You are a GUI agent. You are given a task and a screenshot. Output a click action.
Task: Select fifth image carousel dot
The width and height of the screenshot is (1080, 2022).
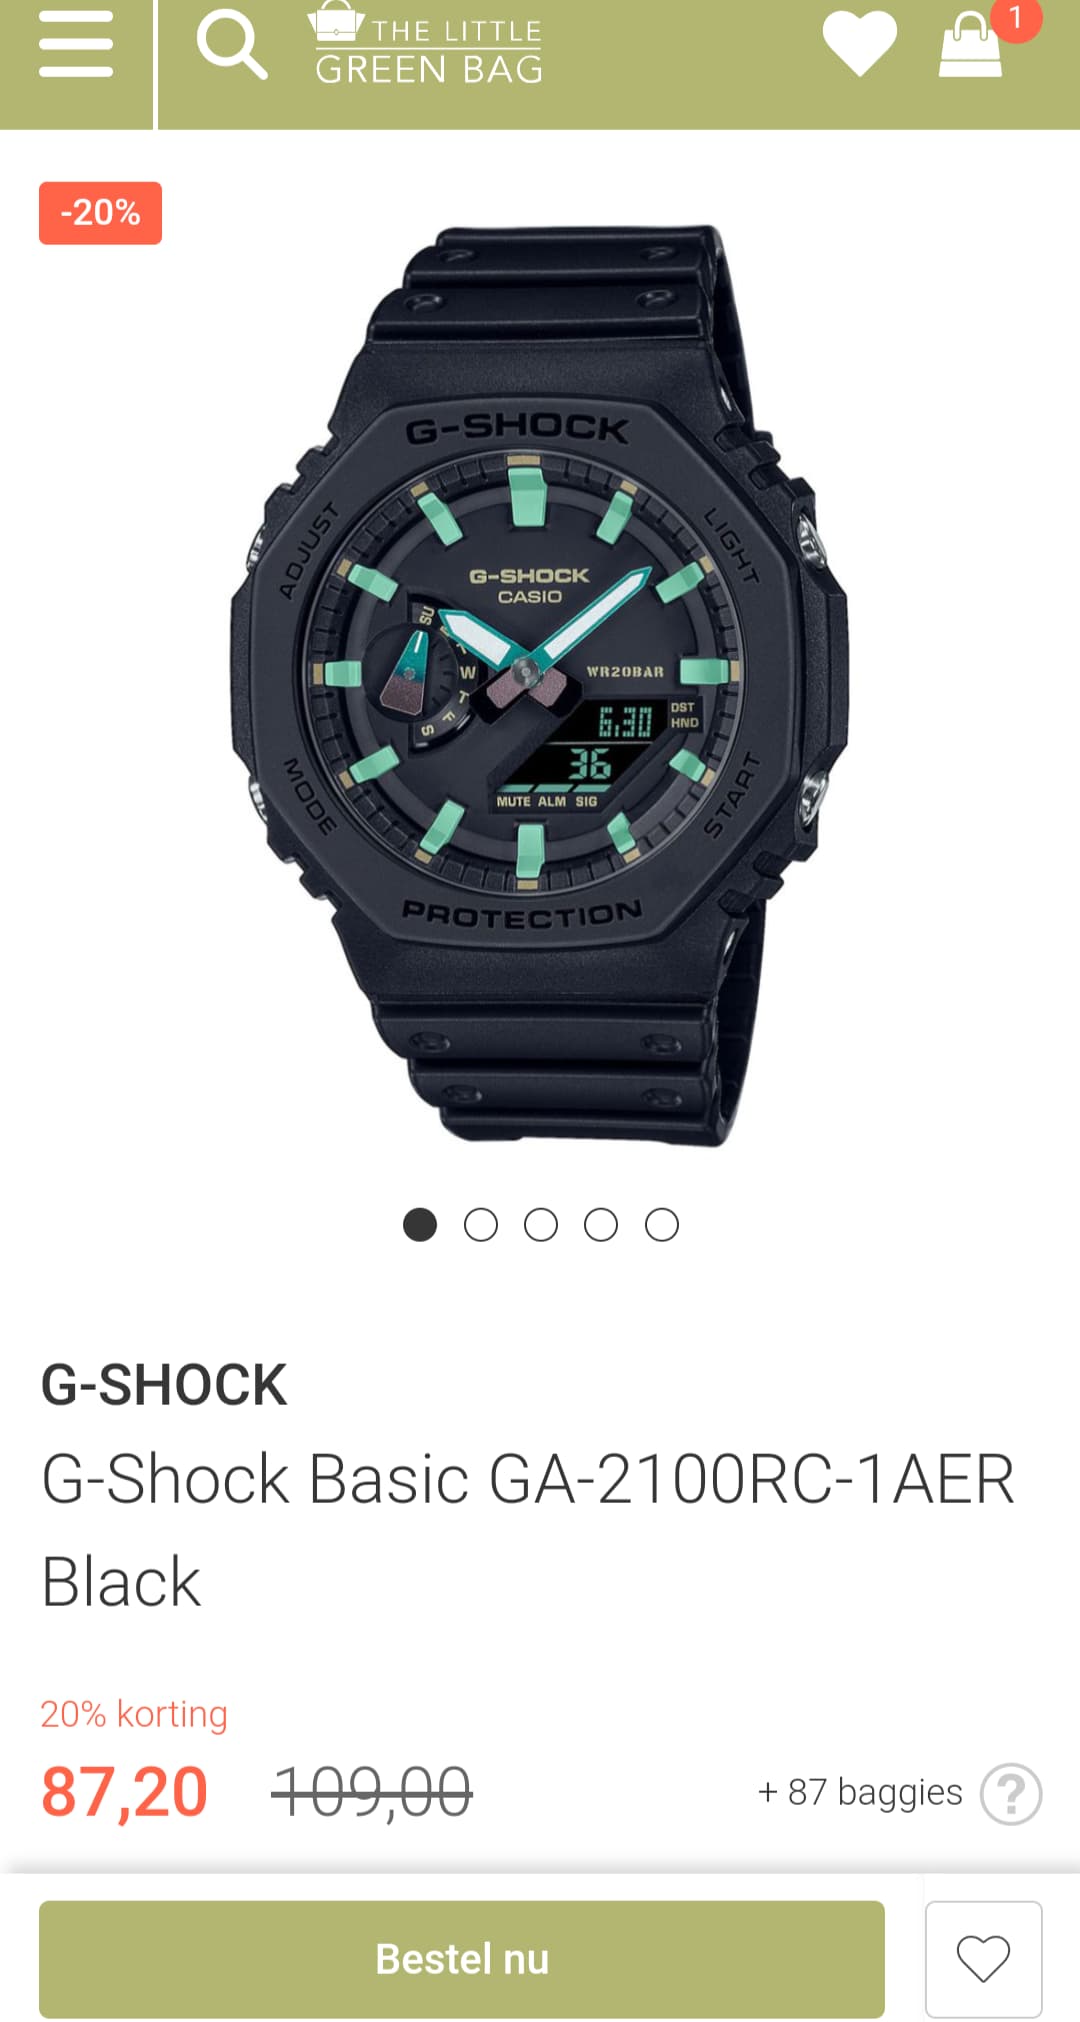click(662, 1225)
